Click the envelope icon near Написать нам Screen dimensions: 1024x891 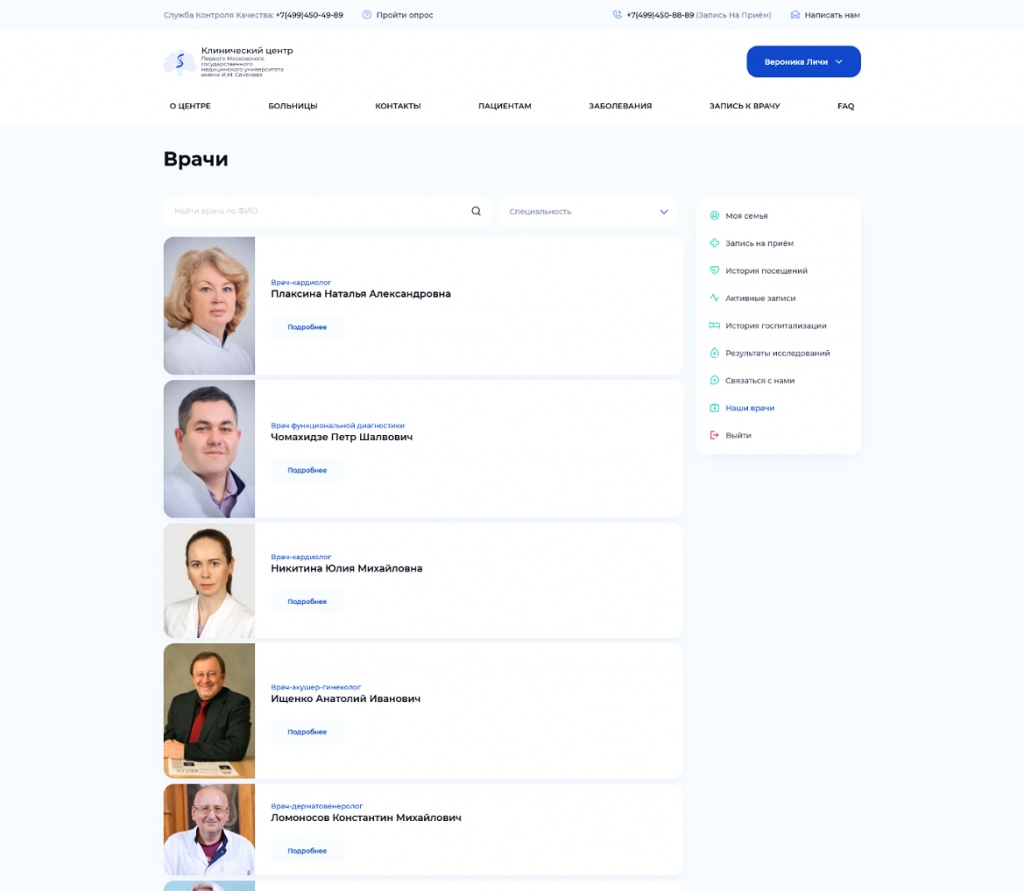[x=795, y=15]
